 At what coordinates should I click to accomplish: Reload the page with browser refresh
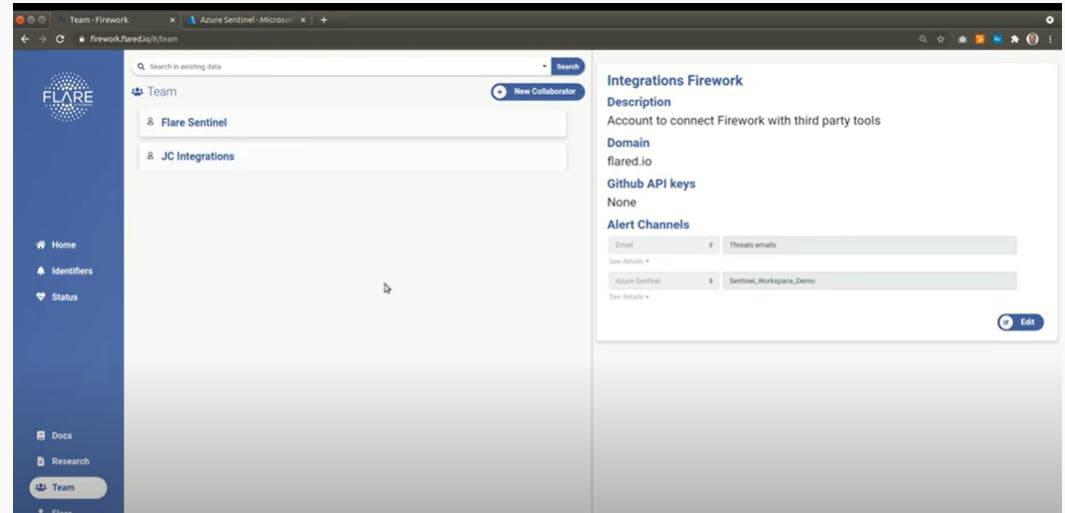coord(60,39)
